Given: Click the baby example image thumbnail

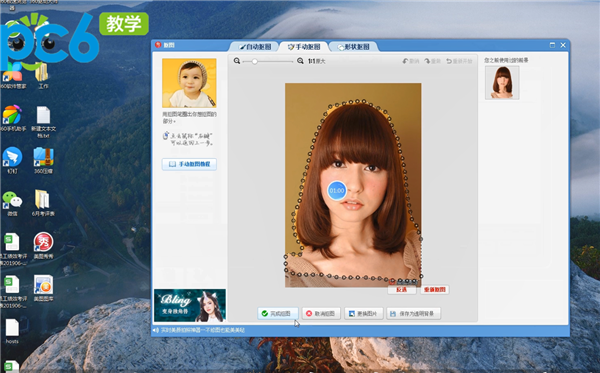Looking at the screenshot, I should point(189,83).
